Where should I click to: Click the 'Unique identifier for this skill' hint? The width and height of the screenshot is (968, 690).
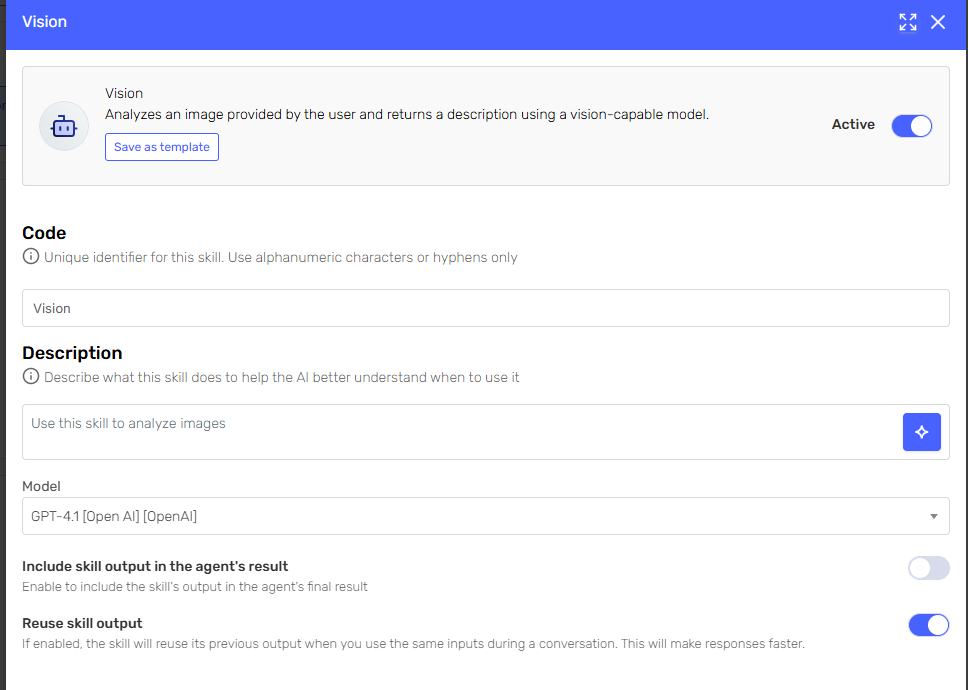(x=280, y=257)
